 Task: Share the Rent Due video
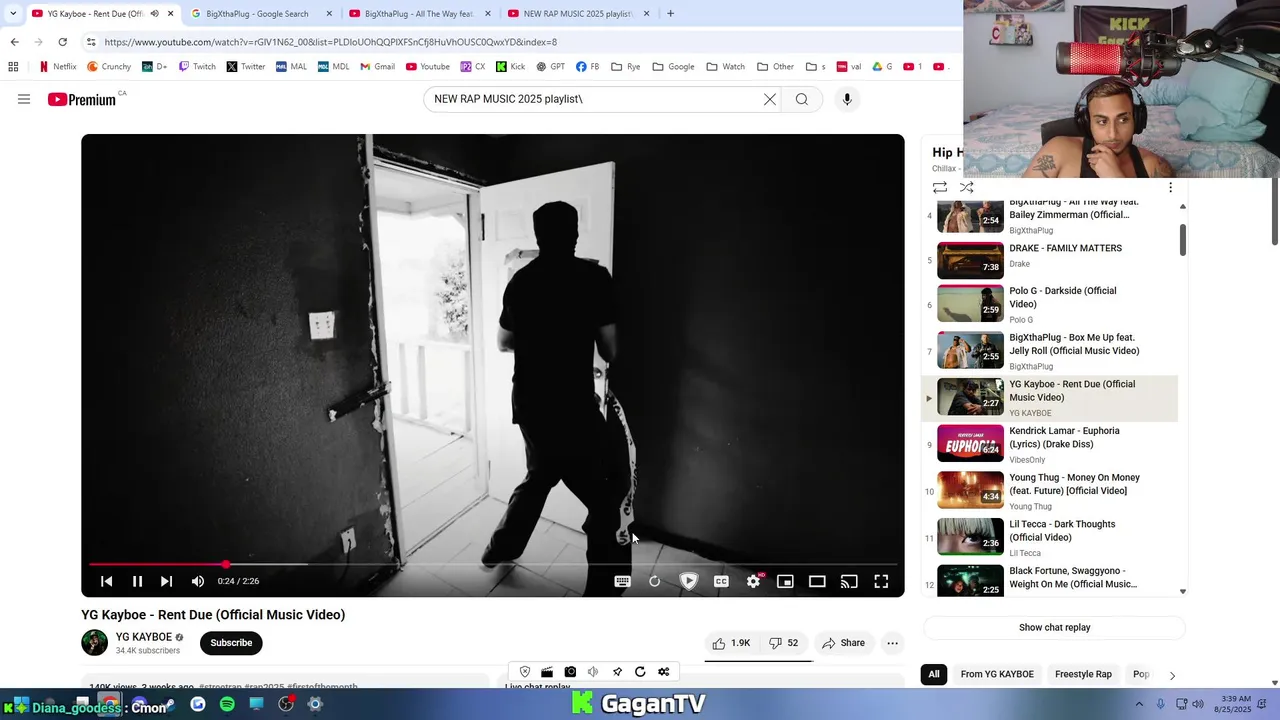point(843,643)
